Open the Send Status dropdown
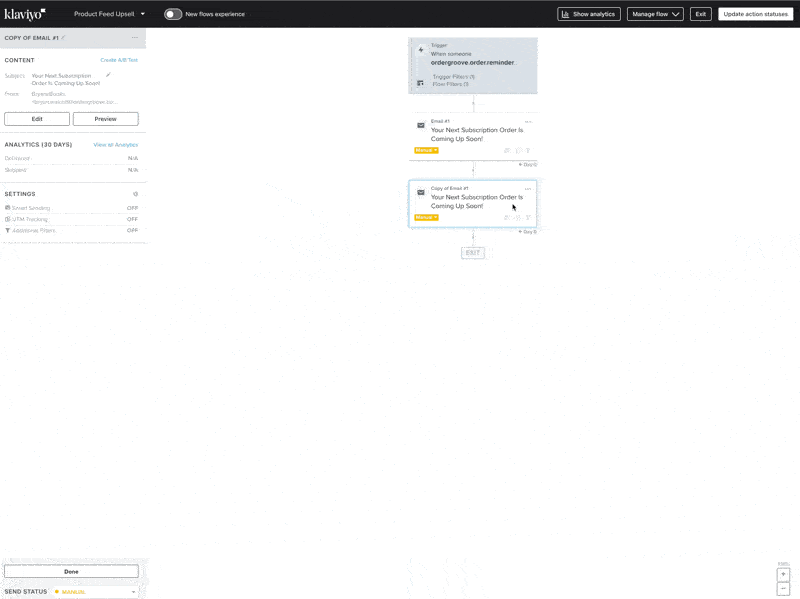Screen dimensions: 800x599 [x=95, y=592]
